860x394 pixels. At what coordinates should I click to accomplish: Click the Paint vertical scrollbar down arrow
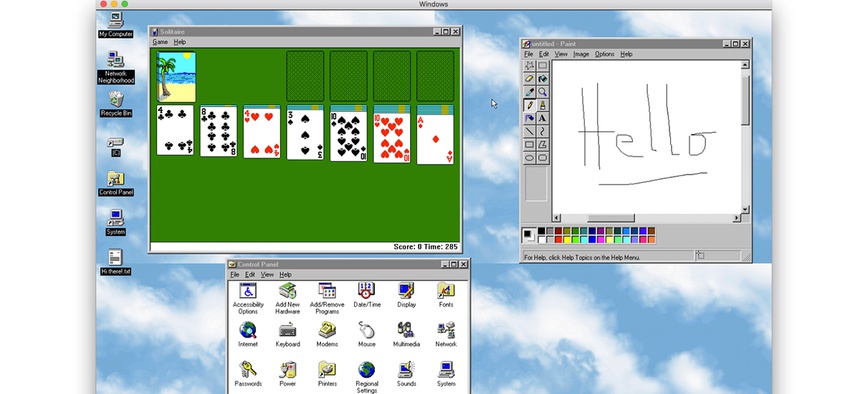[x=745, y=209]
